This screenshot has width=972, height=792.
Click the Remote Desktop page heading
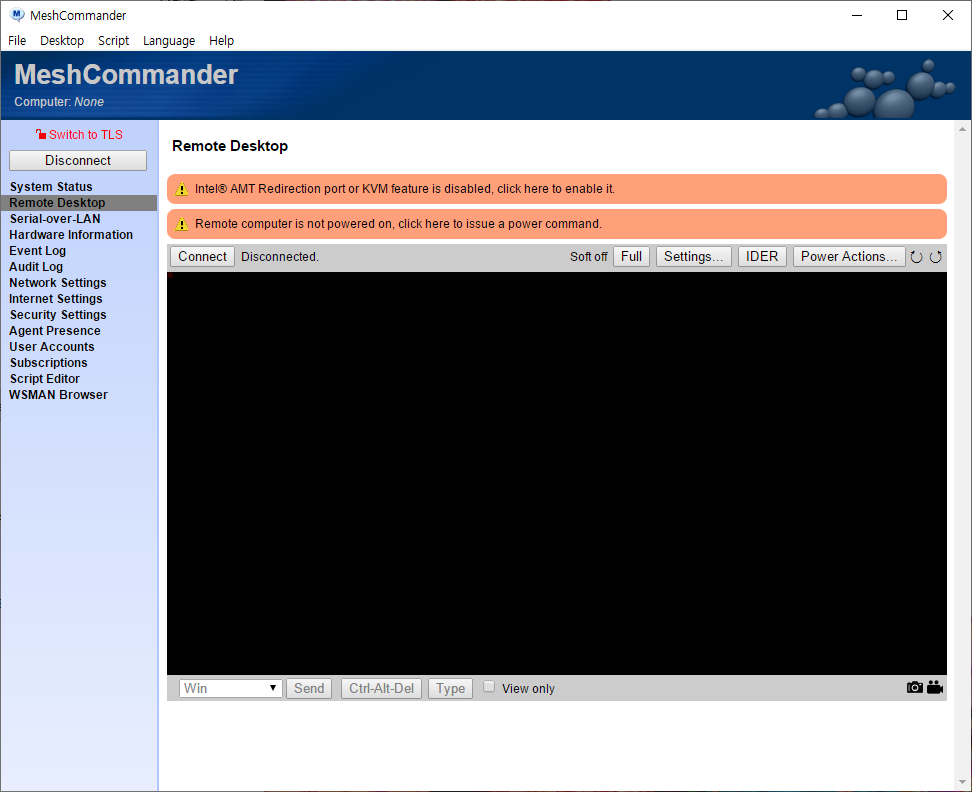(230, 146)
